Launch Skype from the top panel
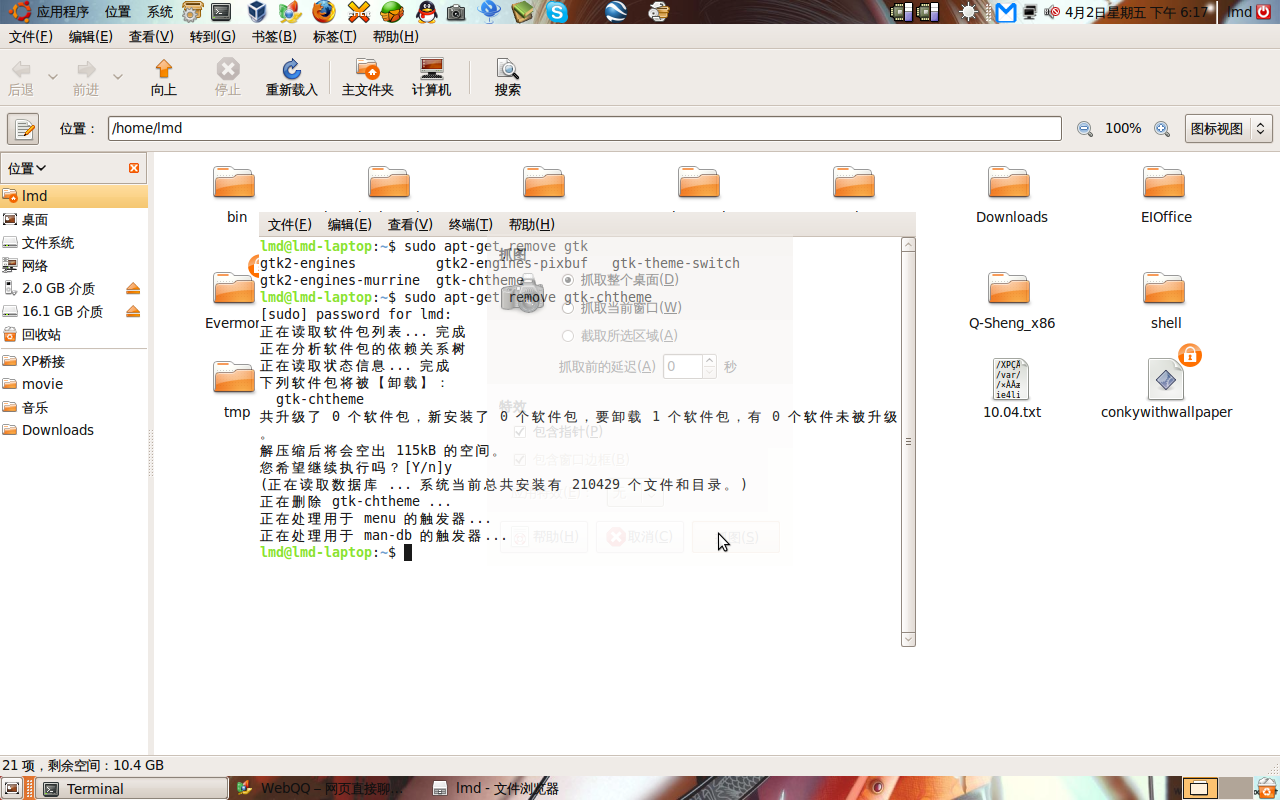 tap(556, 12)
